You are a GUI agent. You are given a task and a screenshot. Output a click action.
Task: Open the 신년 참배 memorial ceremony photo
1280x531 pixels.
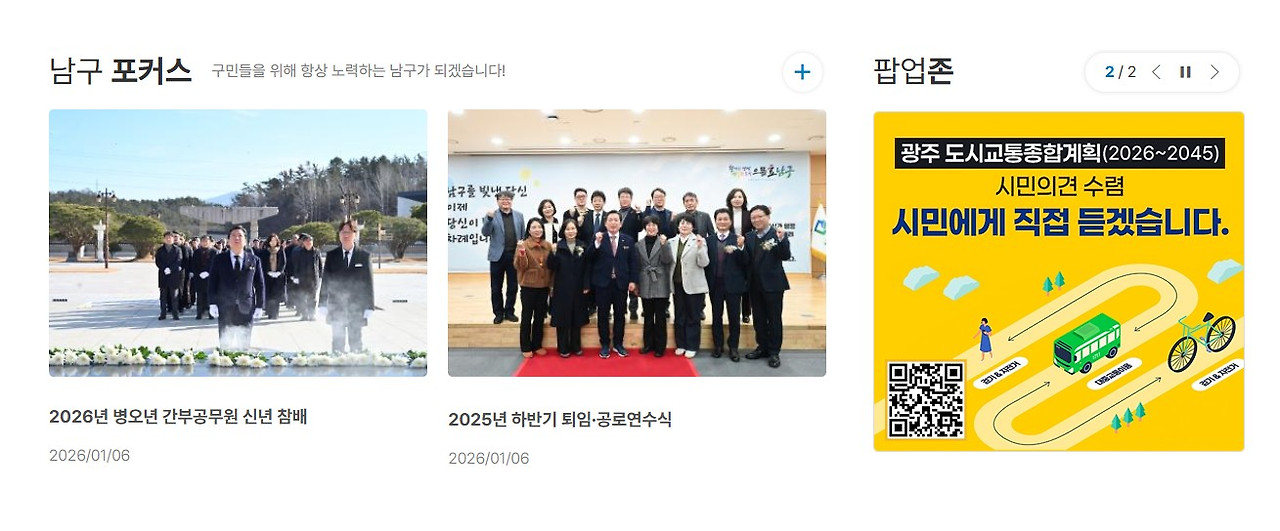238,243
